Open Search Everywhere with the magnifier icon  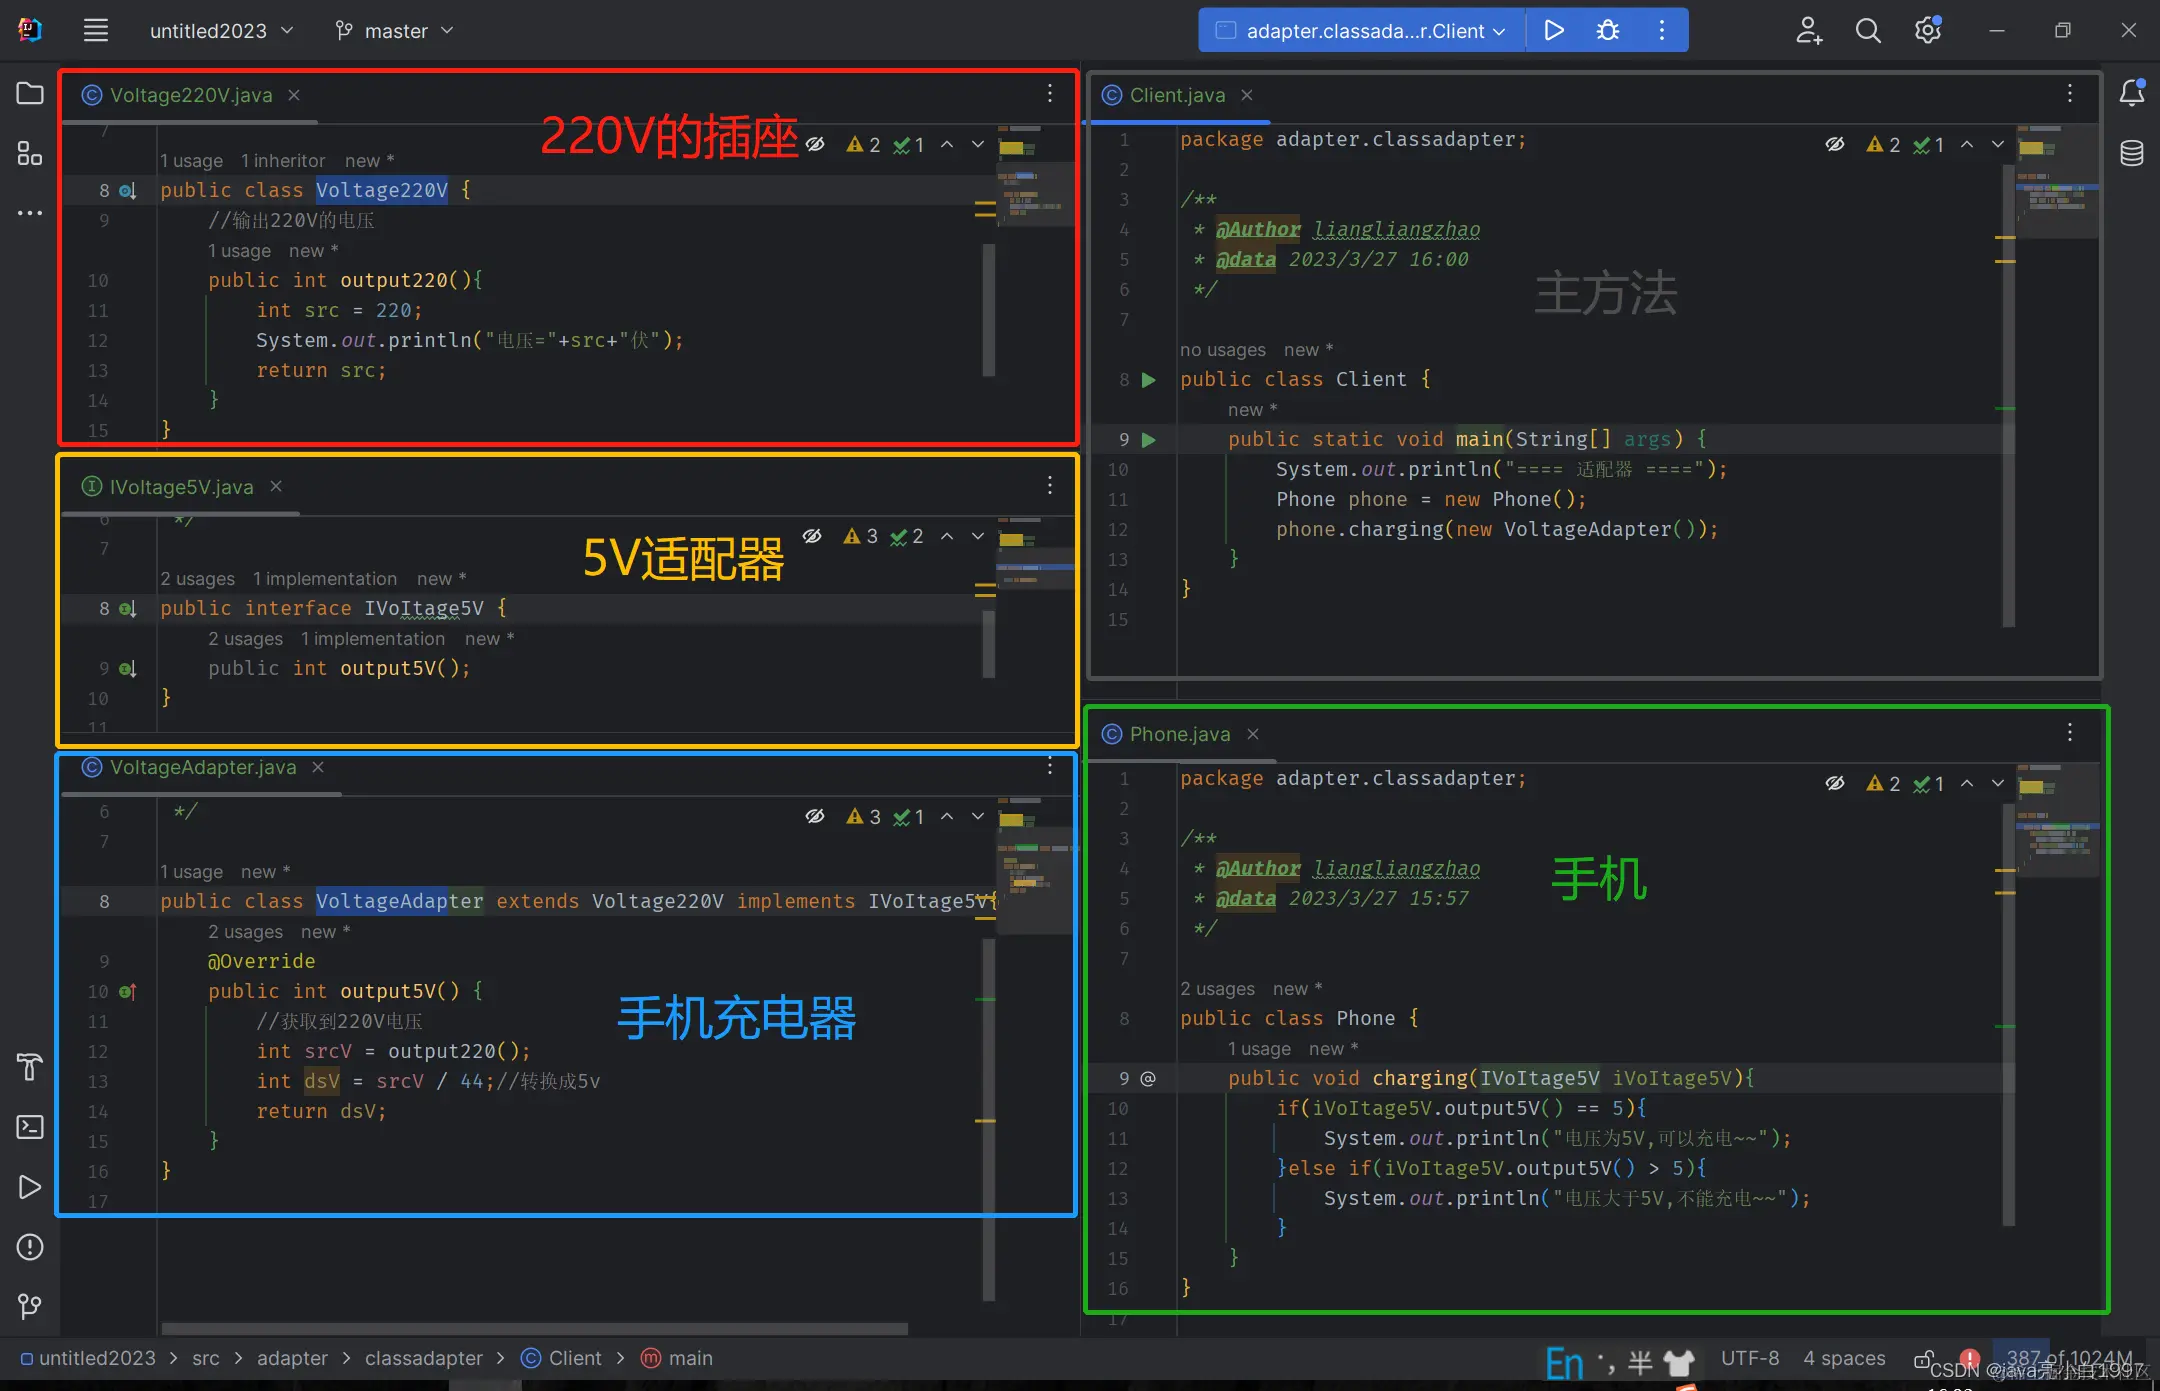tap(1869, 30)
